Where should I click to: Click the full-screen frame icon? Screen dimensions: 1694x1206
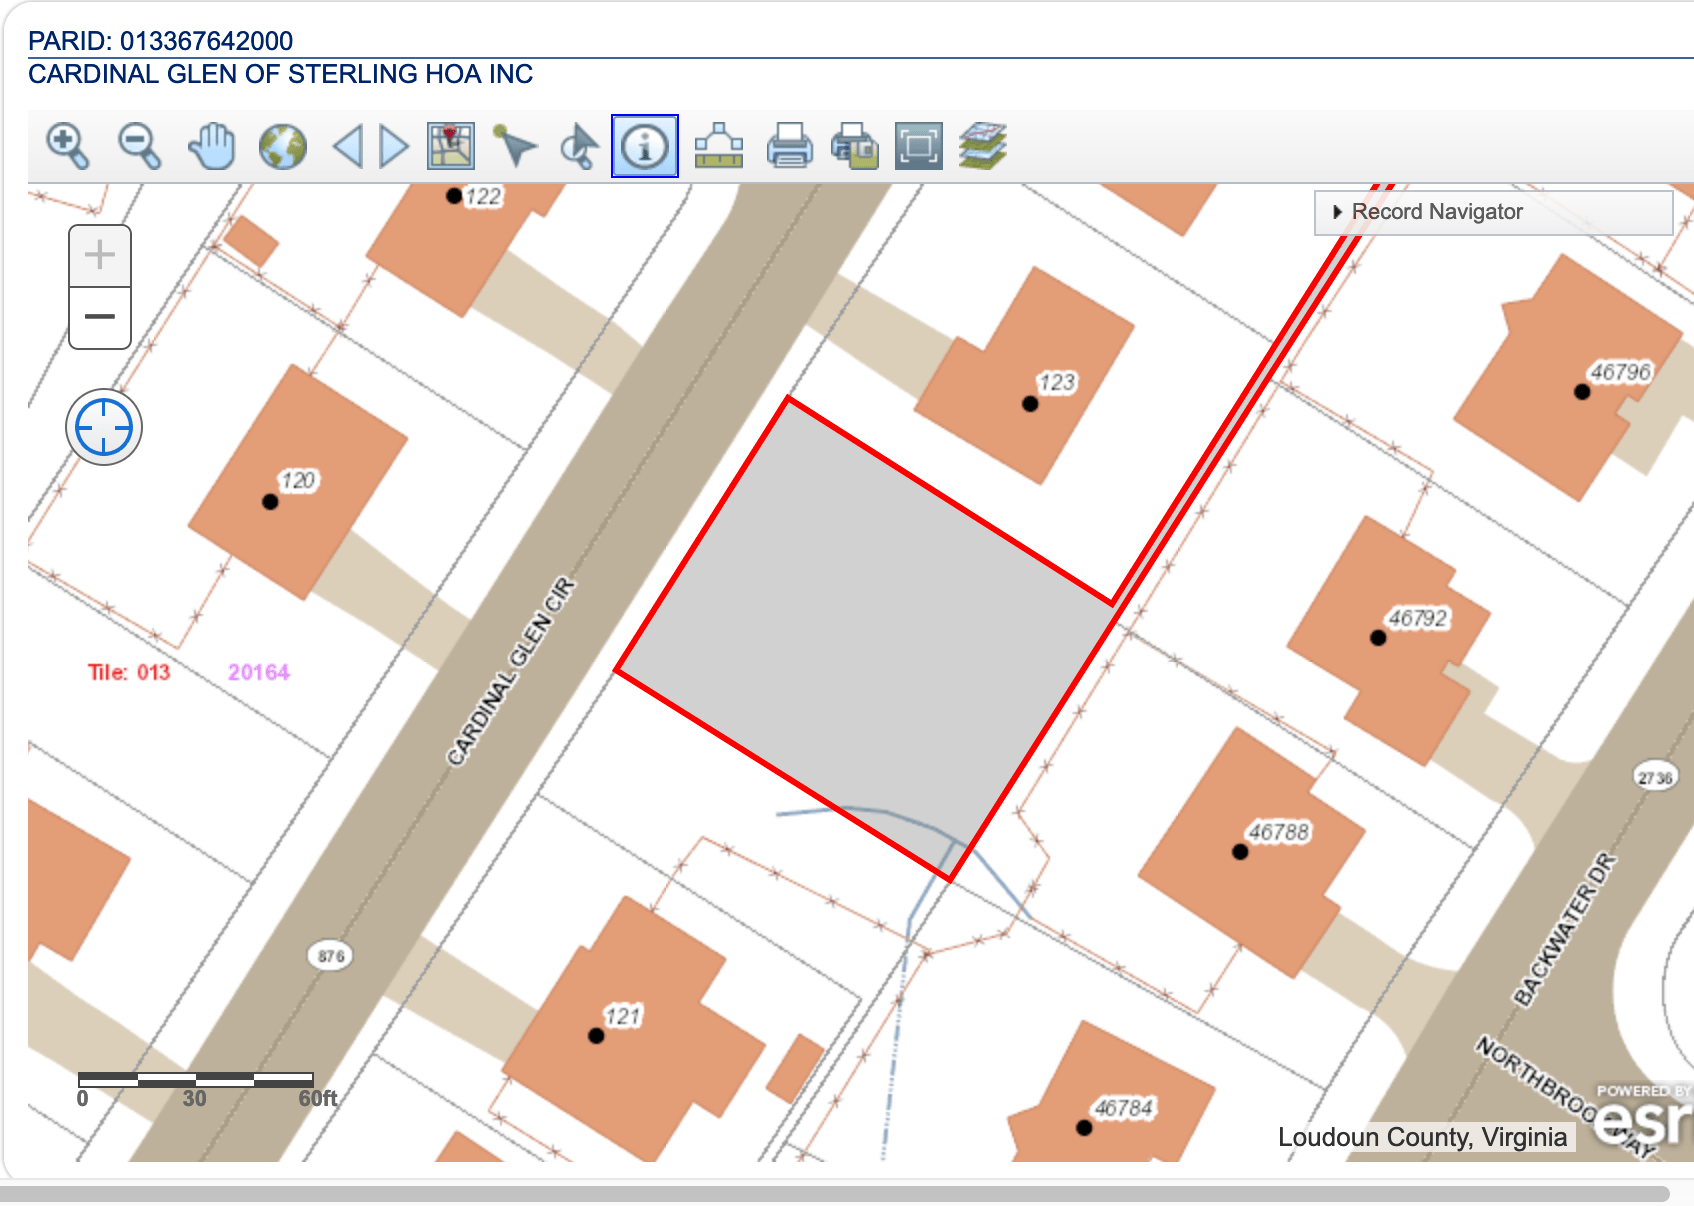(918, 146)
